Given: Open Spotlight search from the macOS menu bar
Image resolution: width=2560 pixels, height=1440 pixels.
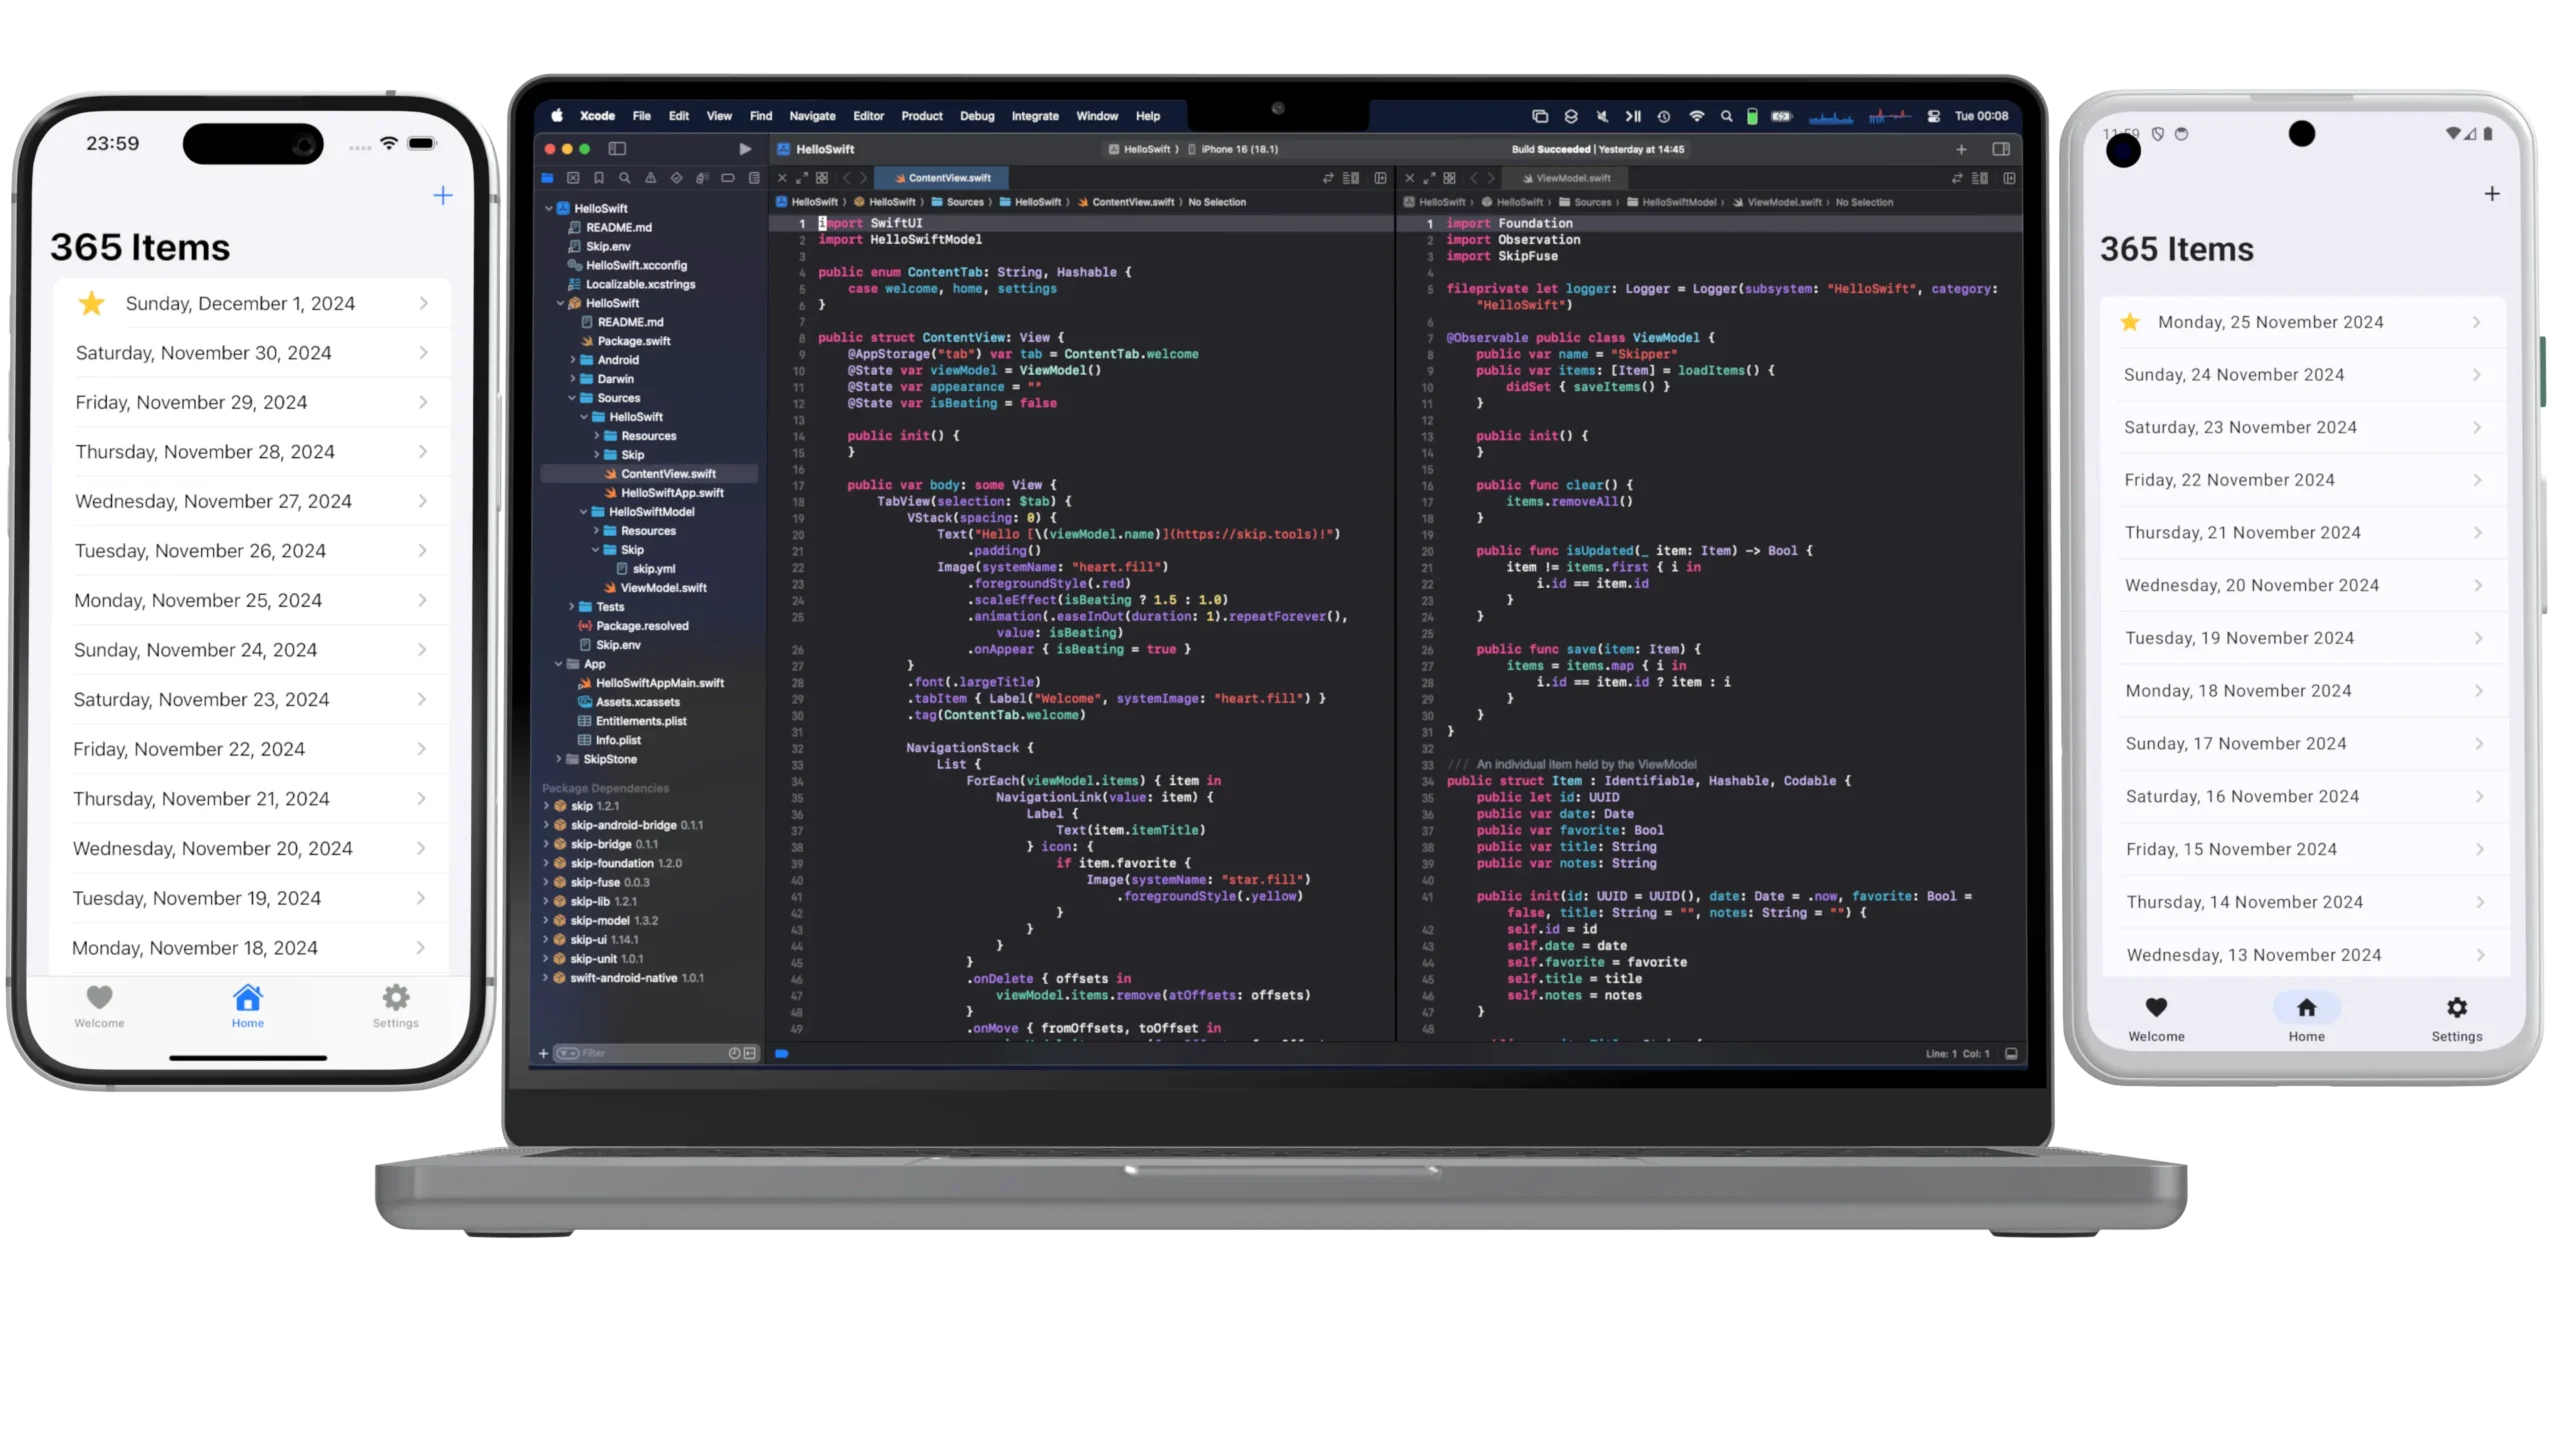Looking at the screenshot, I should point(1726,116).
